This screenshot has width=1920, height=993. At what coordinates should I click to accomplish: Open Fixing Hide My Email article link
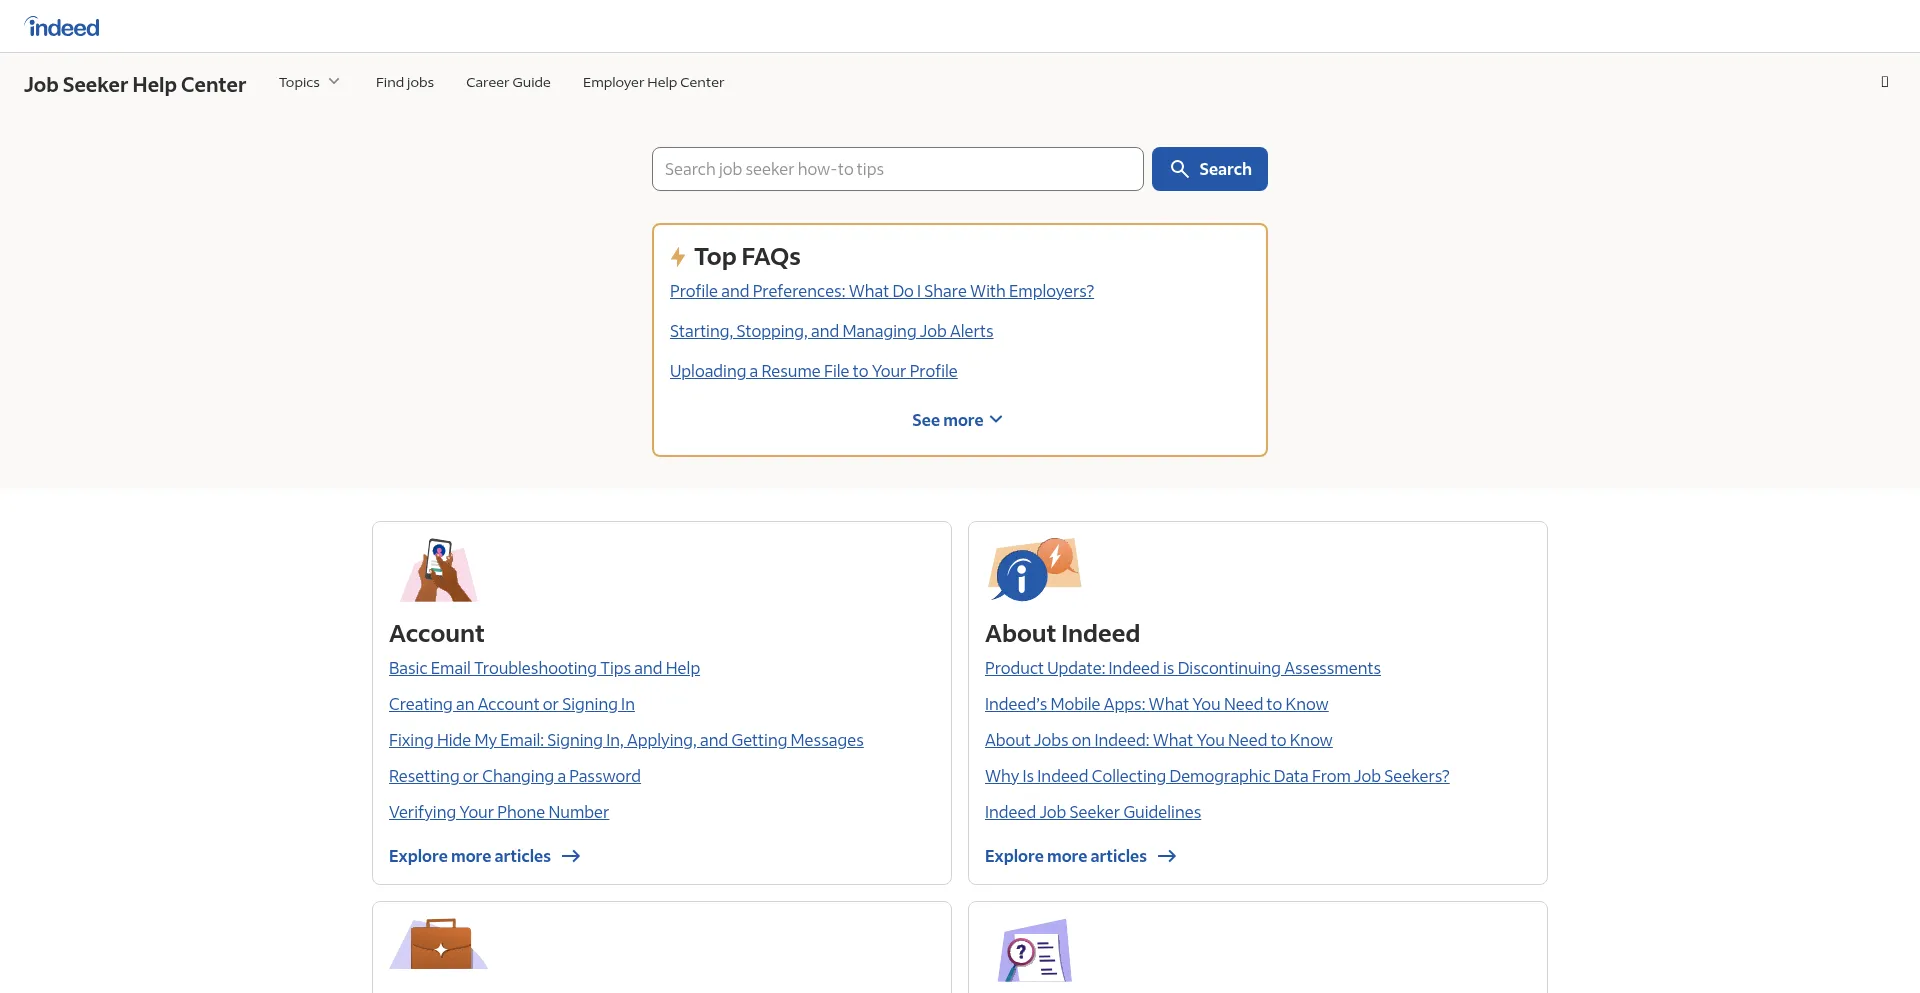[626, 740]
